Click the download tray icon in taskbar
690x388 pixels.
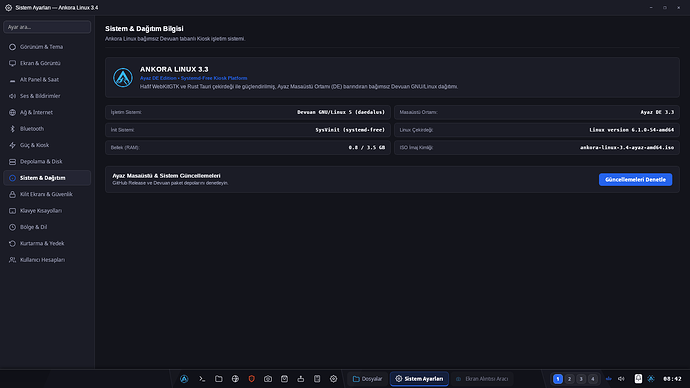coord(301,379)
